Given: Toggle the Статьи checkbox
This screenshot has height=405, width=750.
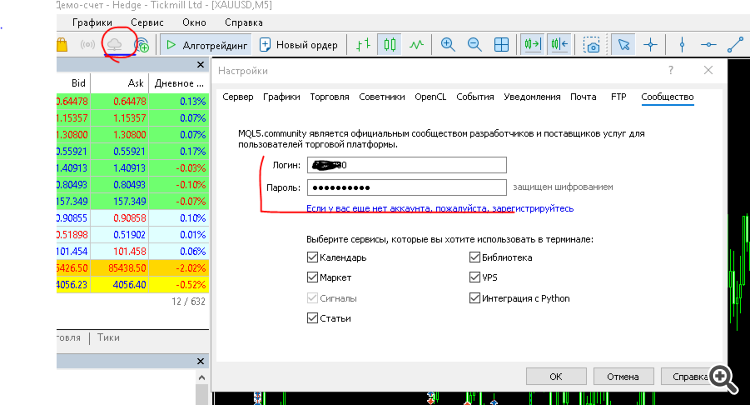Looking at the screenshot, I should point(312,318).
